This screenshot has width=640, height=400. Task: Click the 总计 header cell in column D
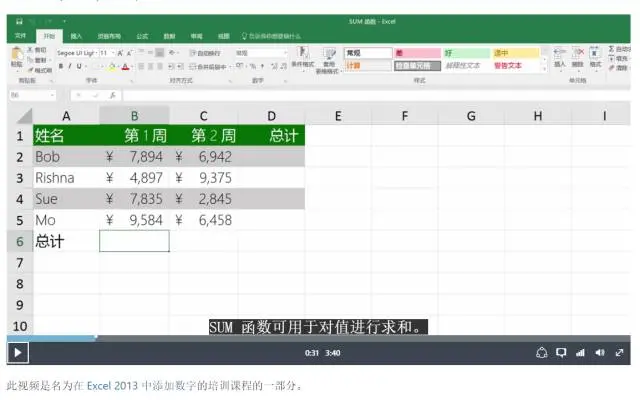point(271,135)
